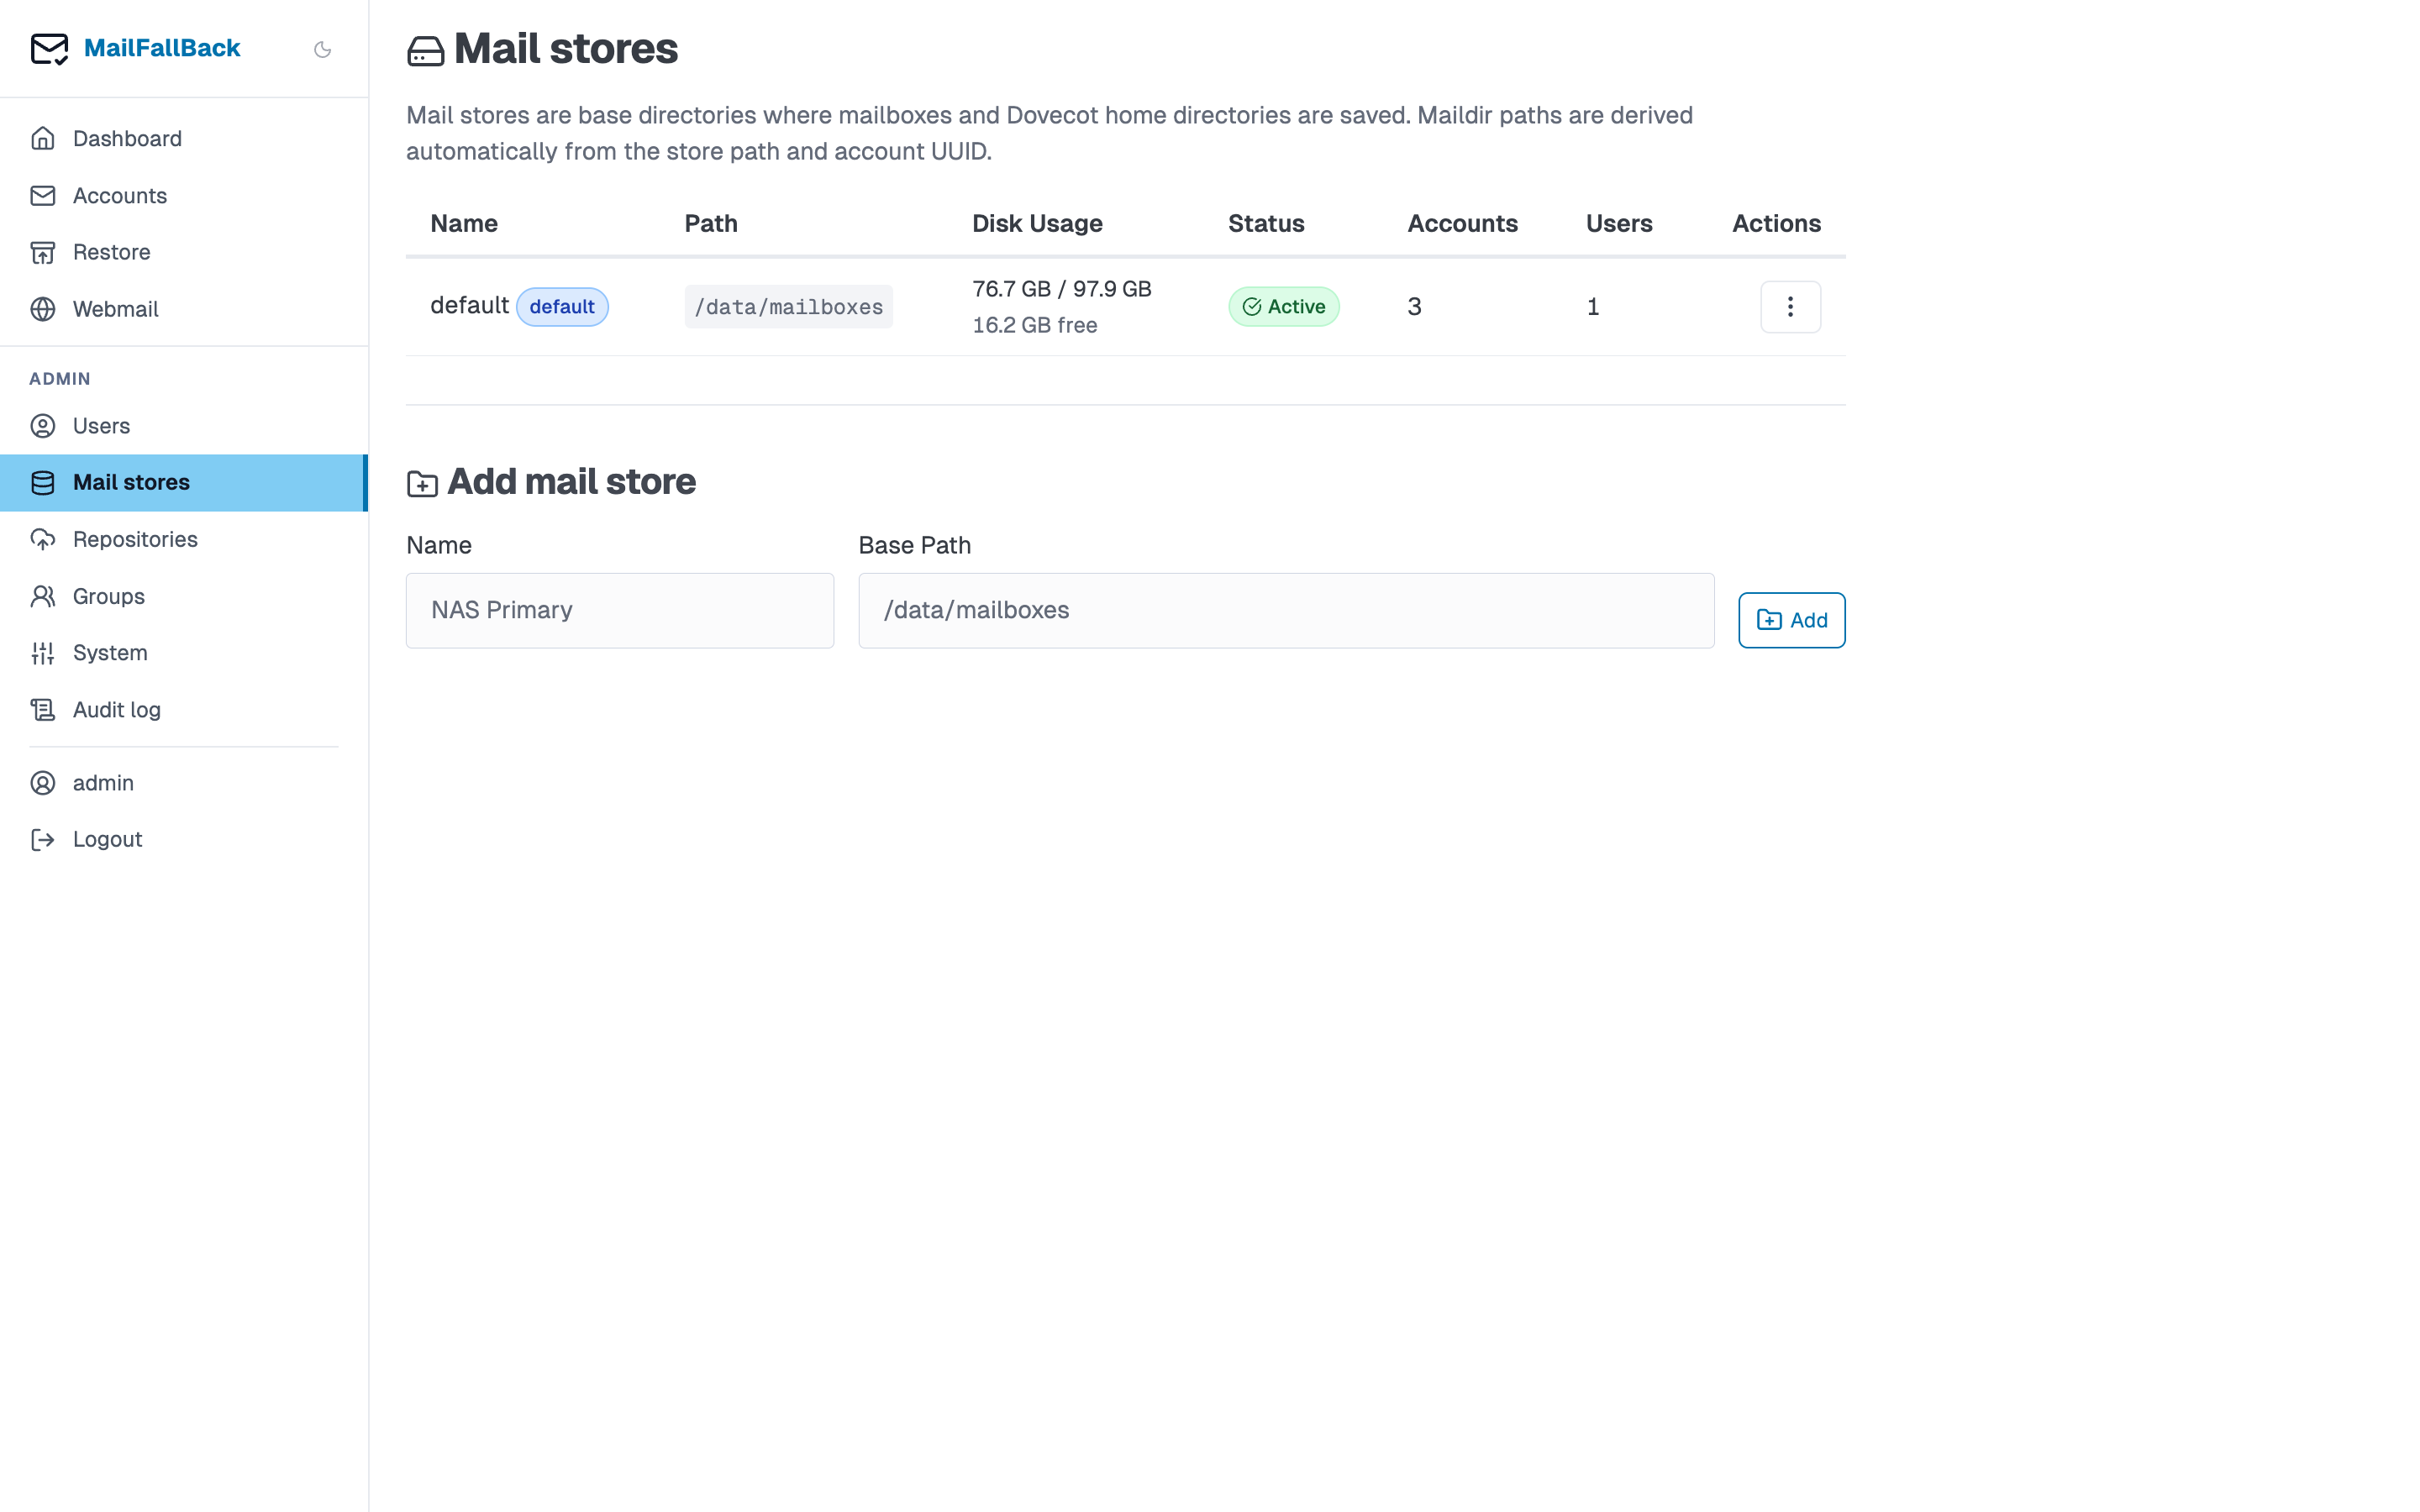
Task: Click the Webmail globe icon
Action: [43, 309]
